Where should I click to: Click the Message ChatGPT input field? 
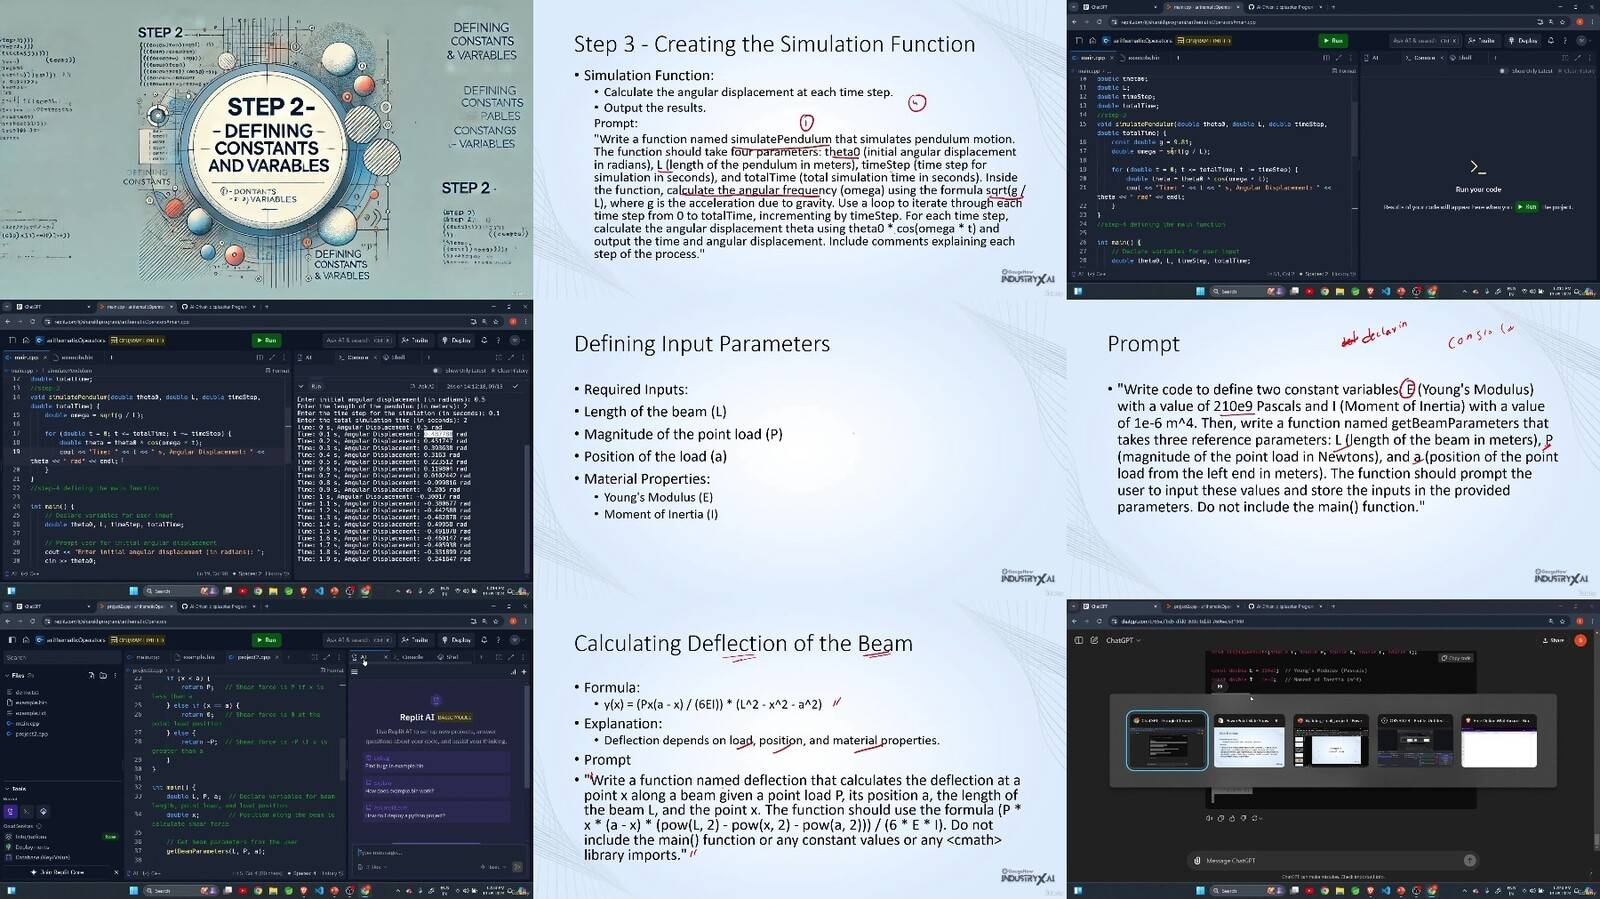pyautogui.click(x=1332, y=860)
